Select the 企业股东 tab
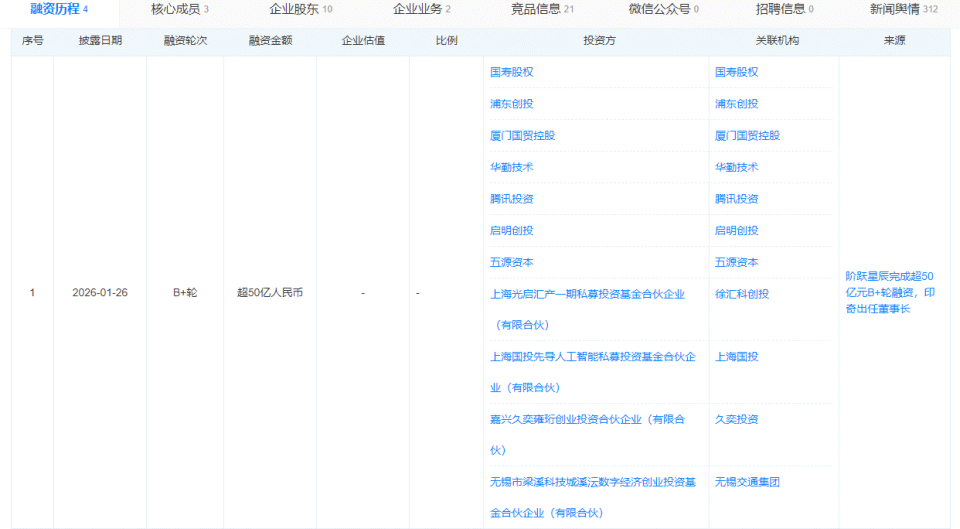 click(x=301, y=9)
